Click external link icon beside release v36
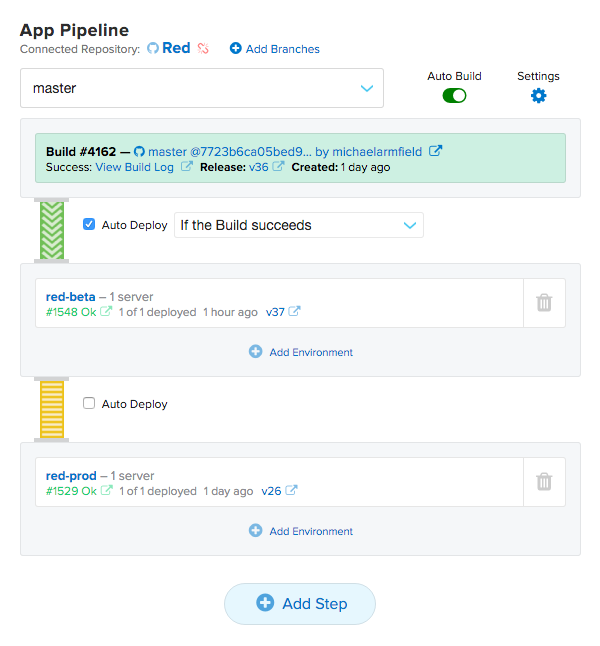 278,166
